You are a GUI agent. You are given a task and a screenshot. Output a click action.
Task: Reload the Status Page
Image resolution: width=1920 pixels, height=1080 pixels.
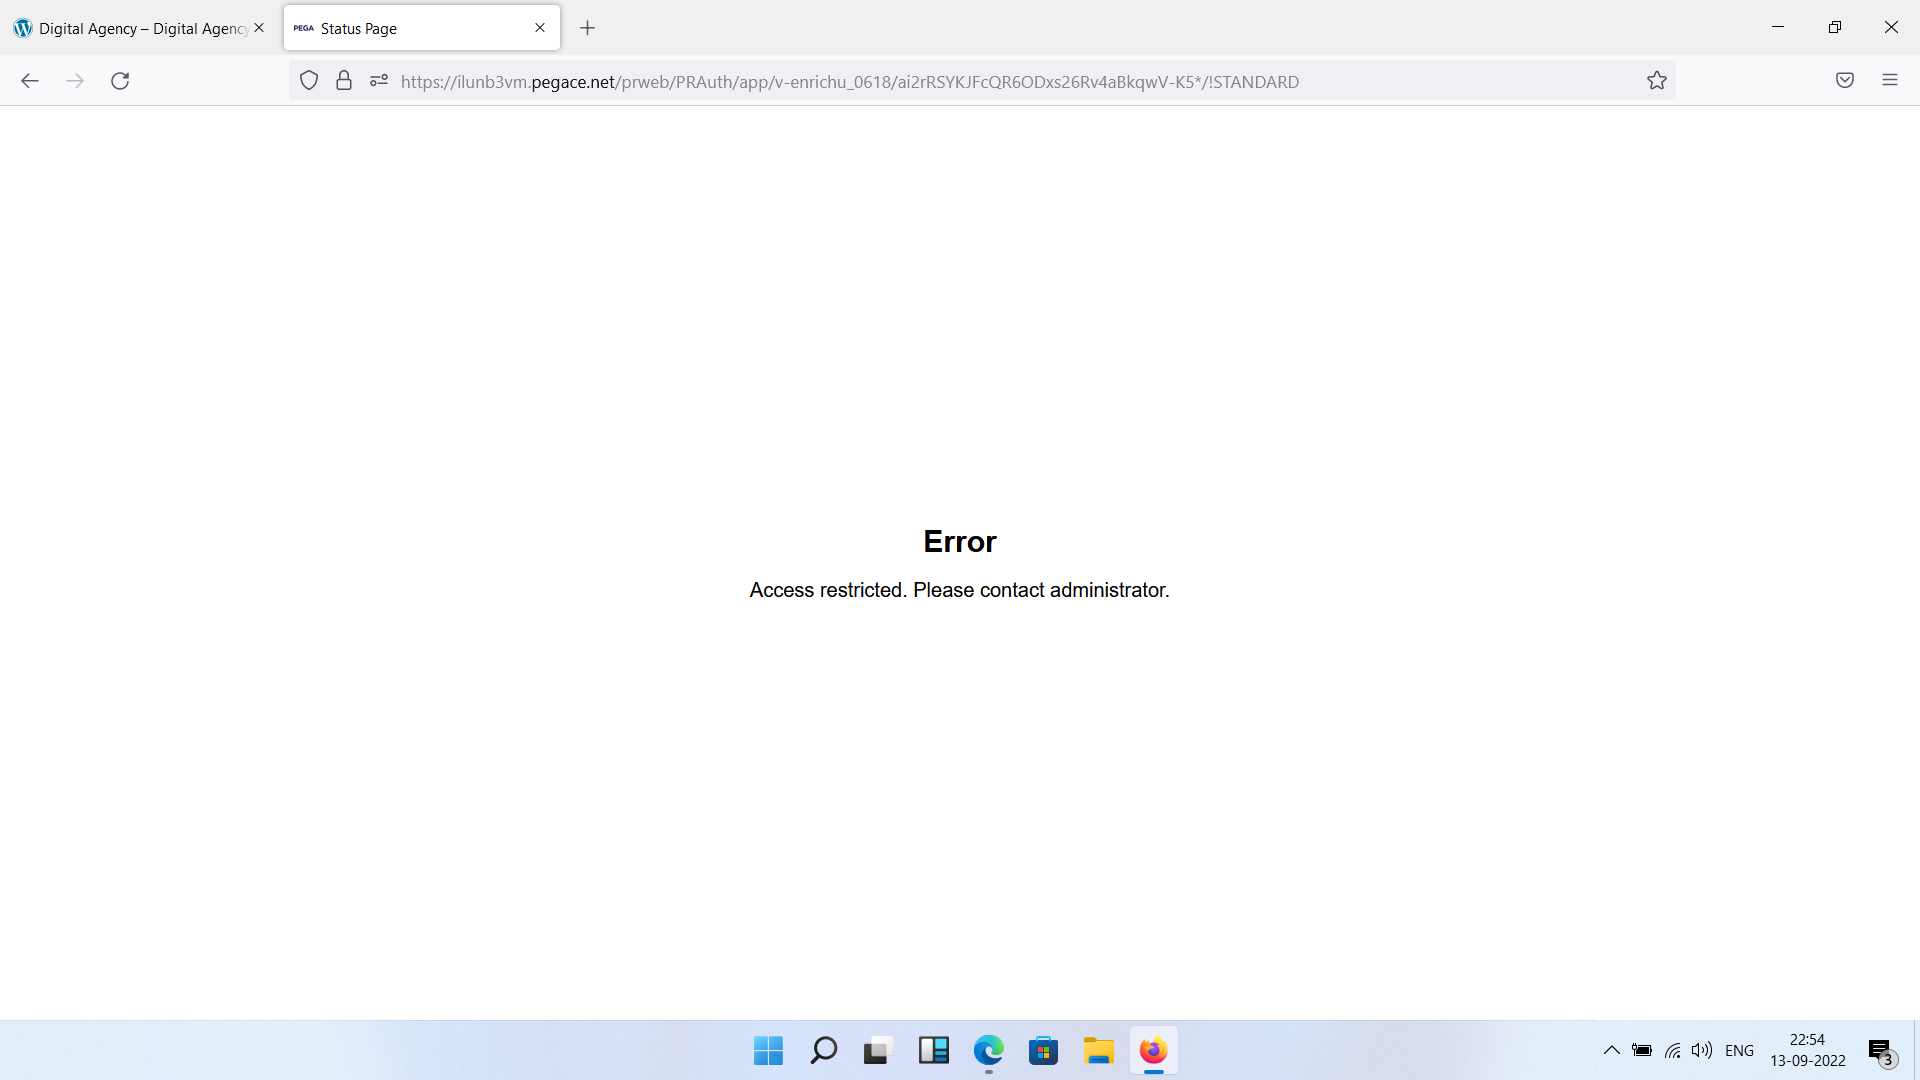[x=120, y=81]
